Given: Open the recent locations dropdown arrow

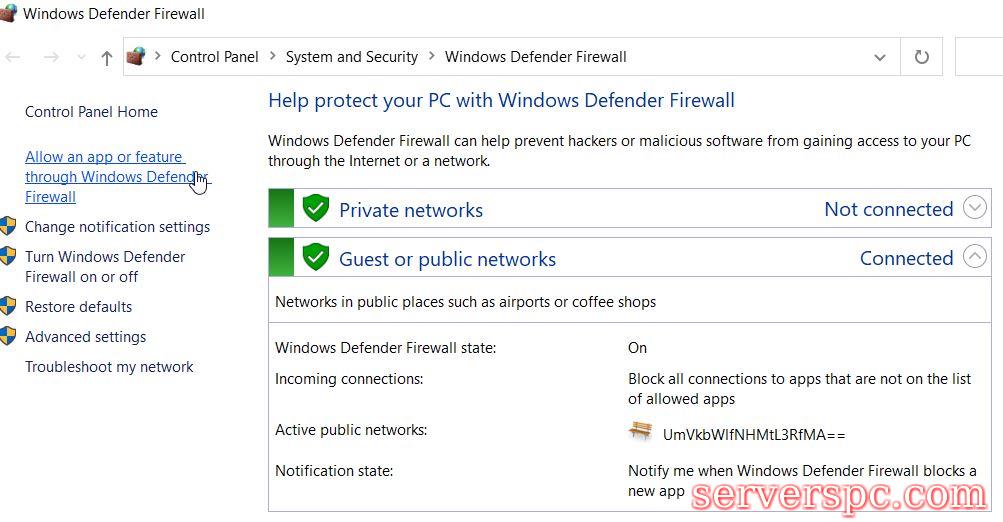Looking at the screenshot, I should tap(81, 58).
